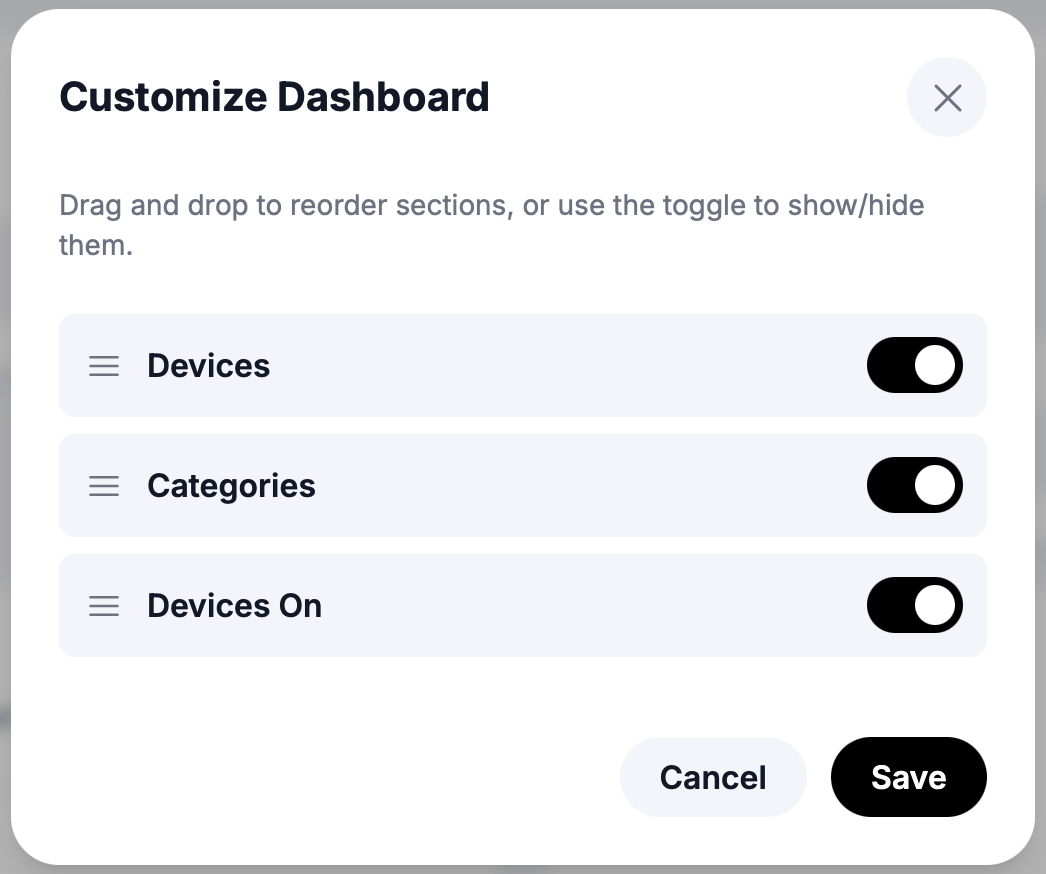Click the reorder icon on the middle row
The height and width of the screenshot is (874, 1046).
[x=104, y=486]
